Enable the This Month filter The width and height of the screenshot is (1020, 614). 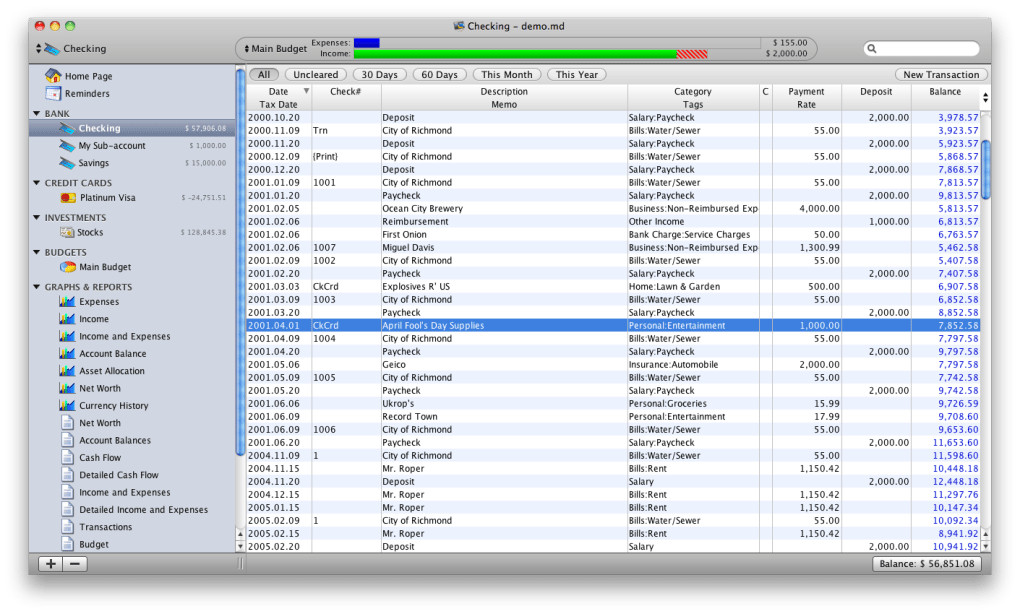(x=507, y=75)
